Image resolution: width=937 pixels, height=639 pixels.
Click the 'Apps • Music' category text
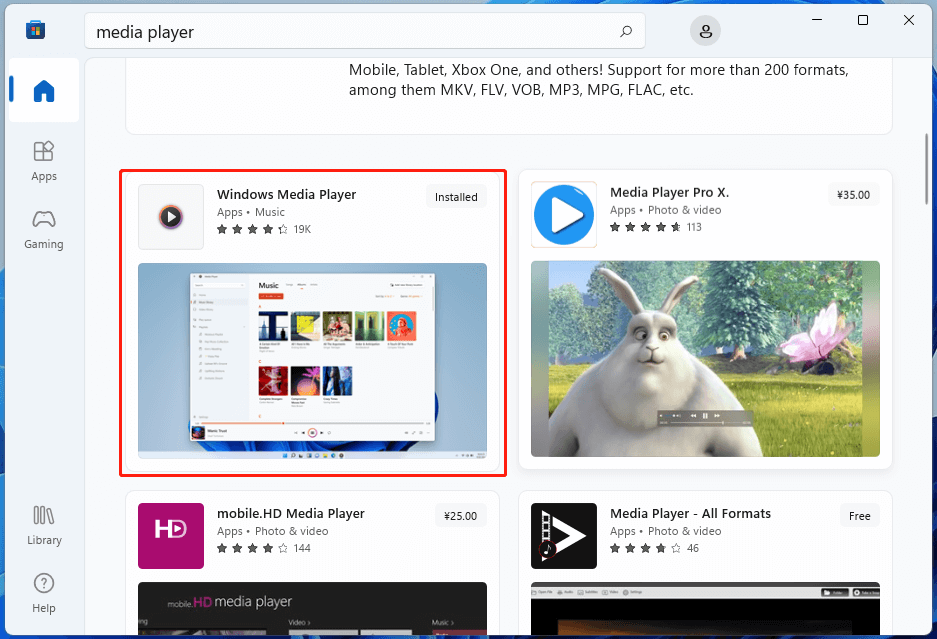pos(251,212)
